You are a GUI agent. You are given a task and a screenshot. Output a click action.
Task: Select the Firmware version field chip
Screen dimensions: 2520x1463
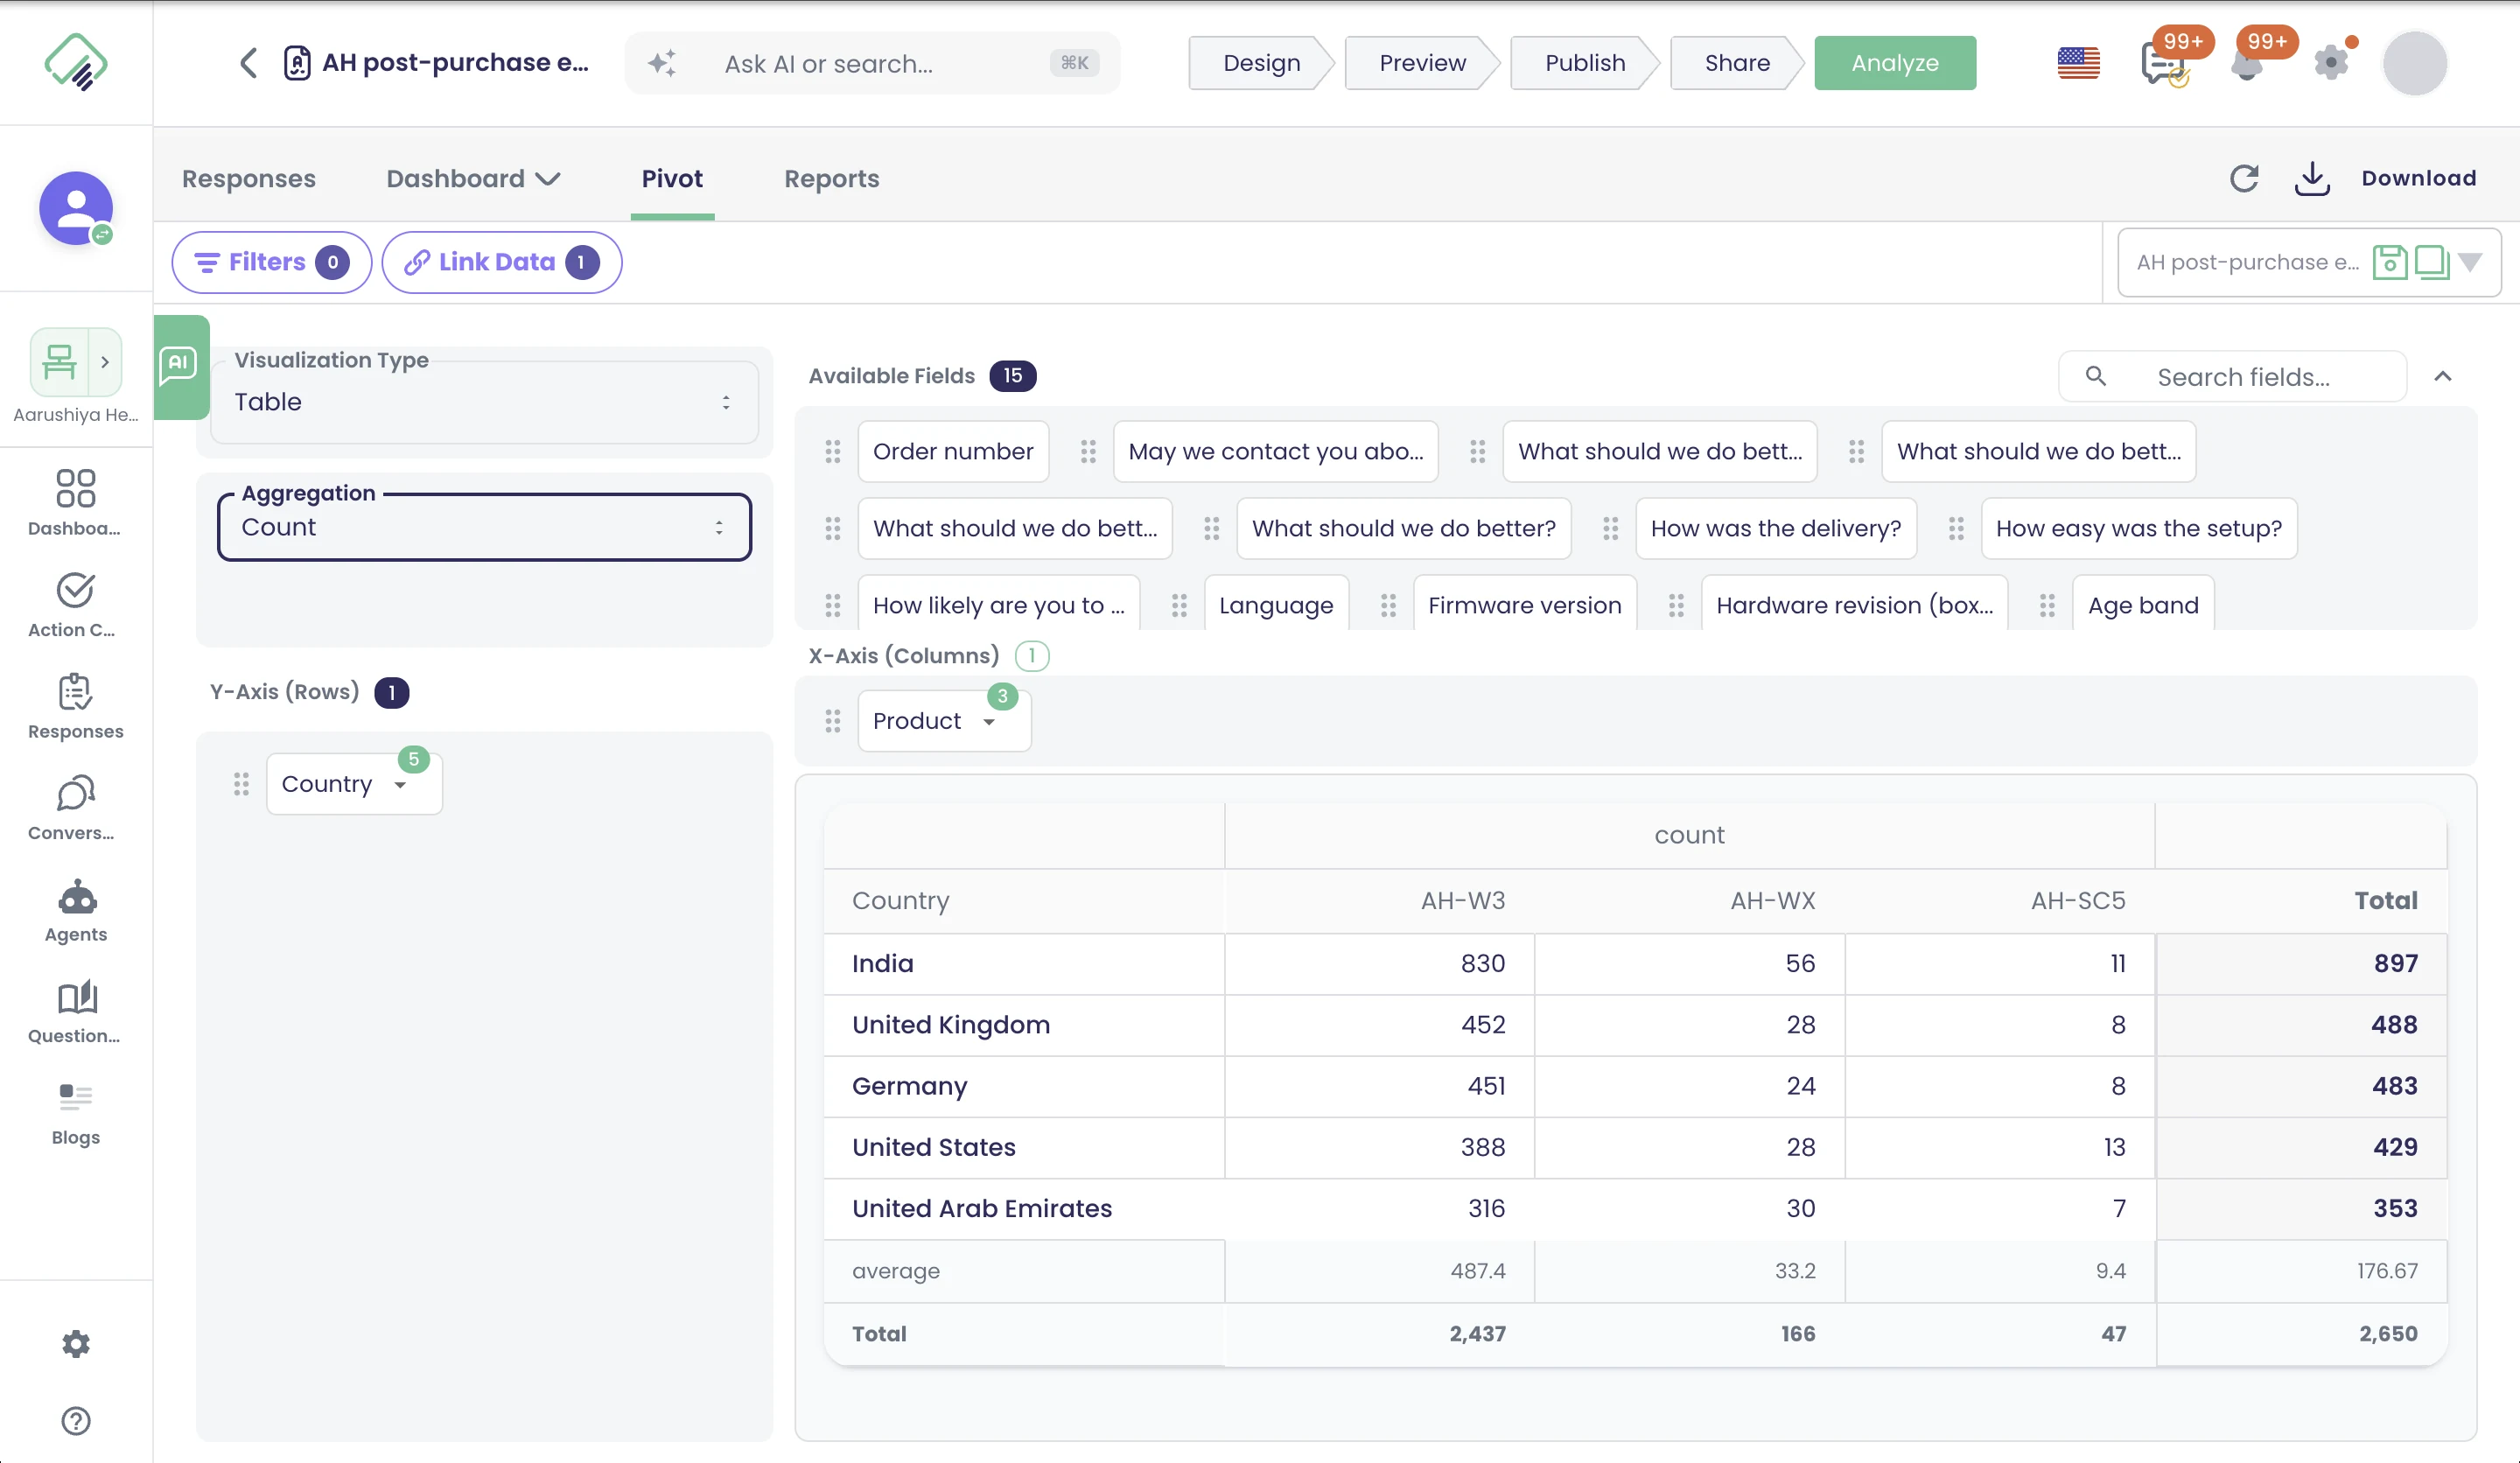click(1524, 605)
